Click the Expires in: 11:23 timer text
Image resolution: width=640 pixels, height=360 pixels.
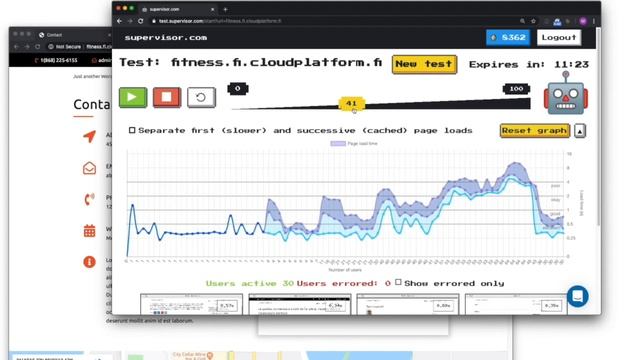coord(529,64)
